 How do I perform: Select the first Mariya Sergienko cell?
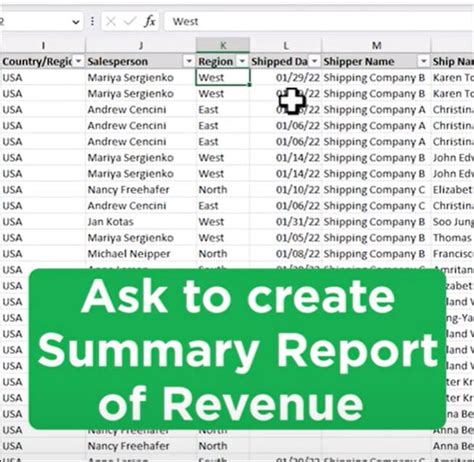(141, 78)
